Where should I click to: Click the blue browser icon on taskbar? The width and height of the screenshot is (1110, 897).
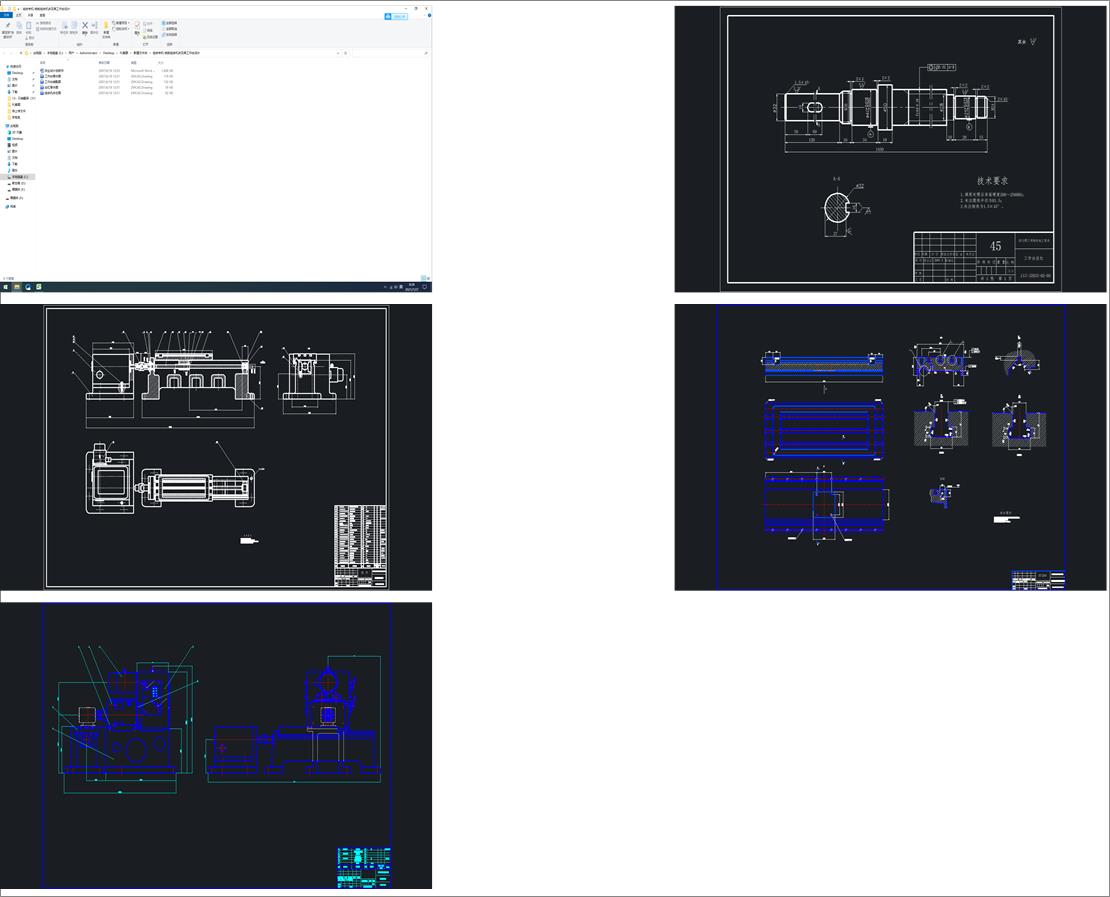click(28, 287)
